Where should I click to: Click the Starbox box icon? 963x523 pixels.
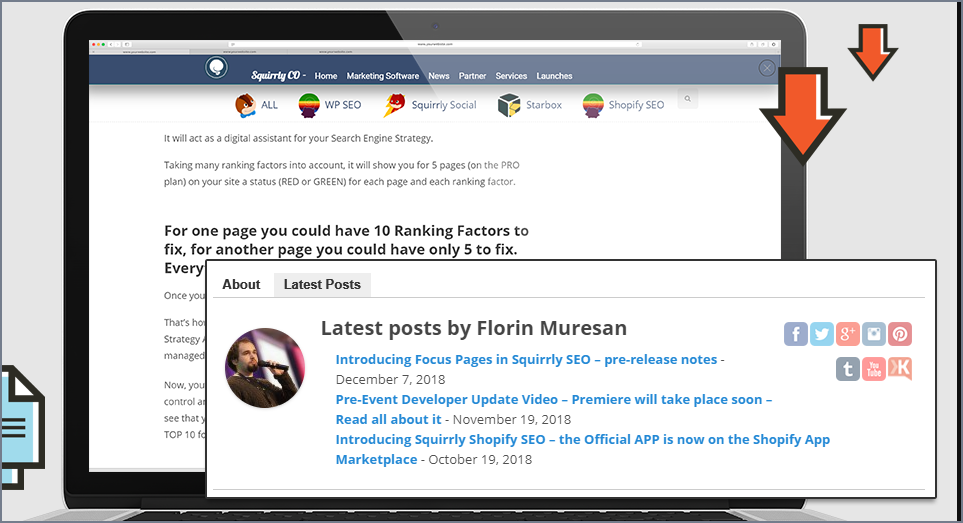point(509,105)
